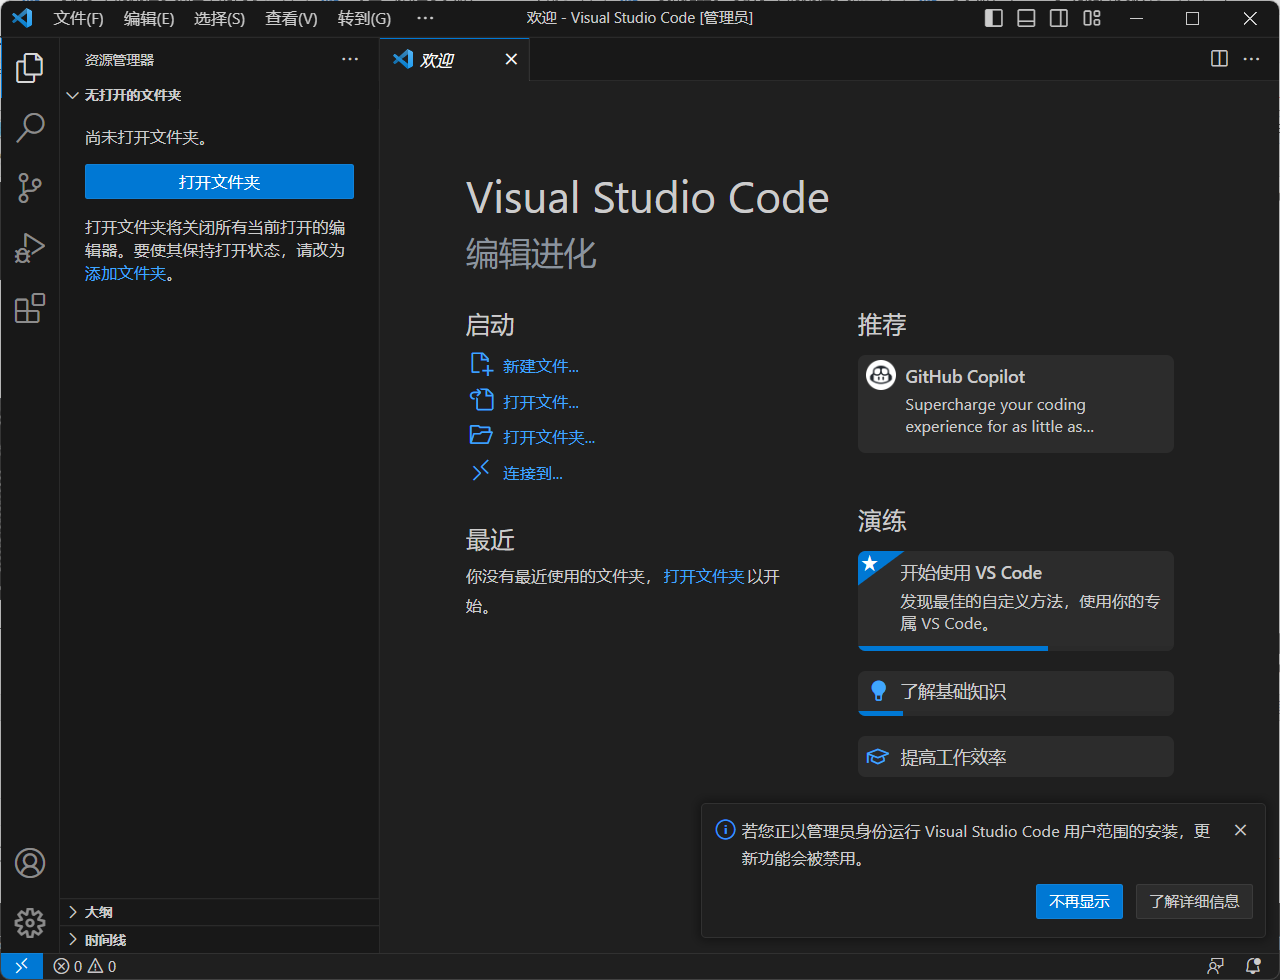Open the 转到(G) menu
Viewport: 1280px width, 980px height.
(364, 18)
